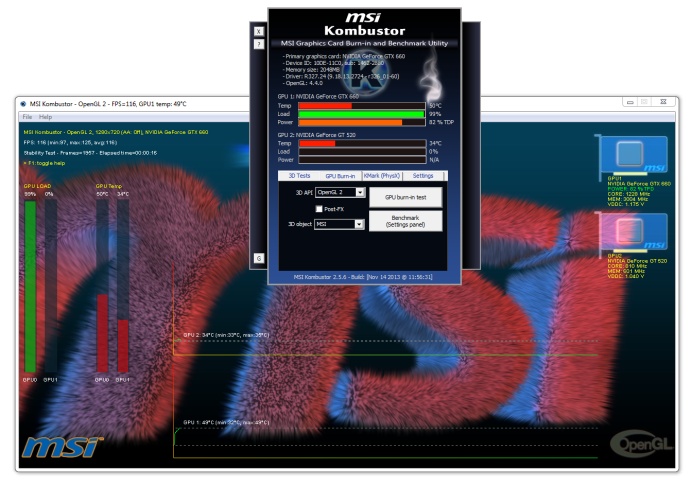Viewport: 700px width, 487px height.
Task: Click the 'GPU 2: 34°C' graph label
Action: coord(226,335)
